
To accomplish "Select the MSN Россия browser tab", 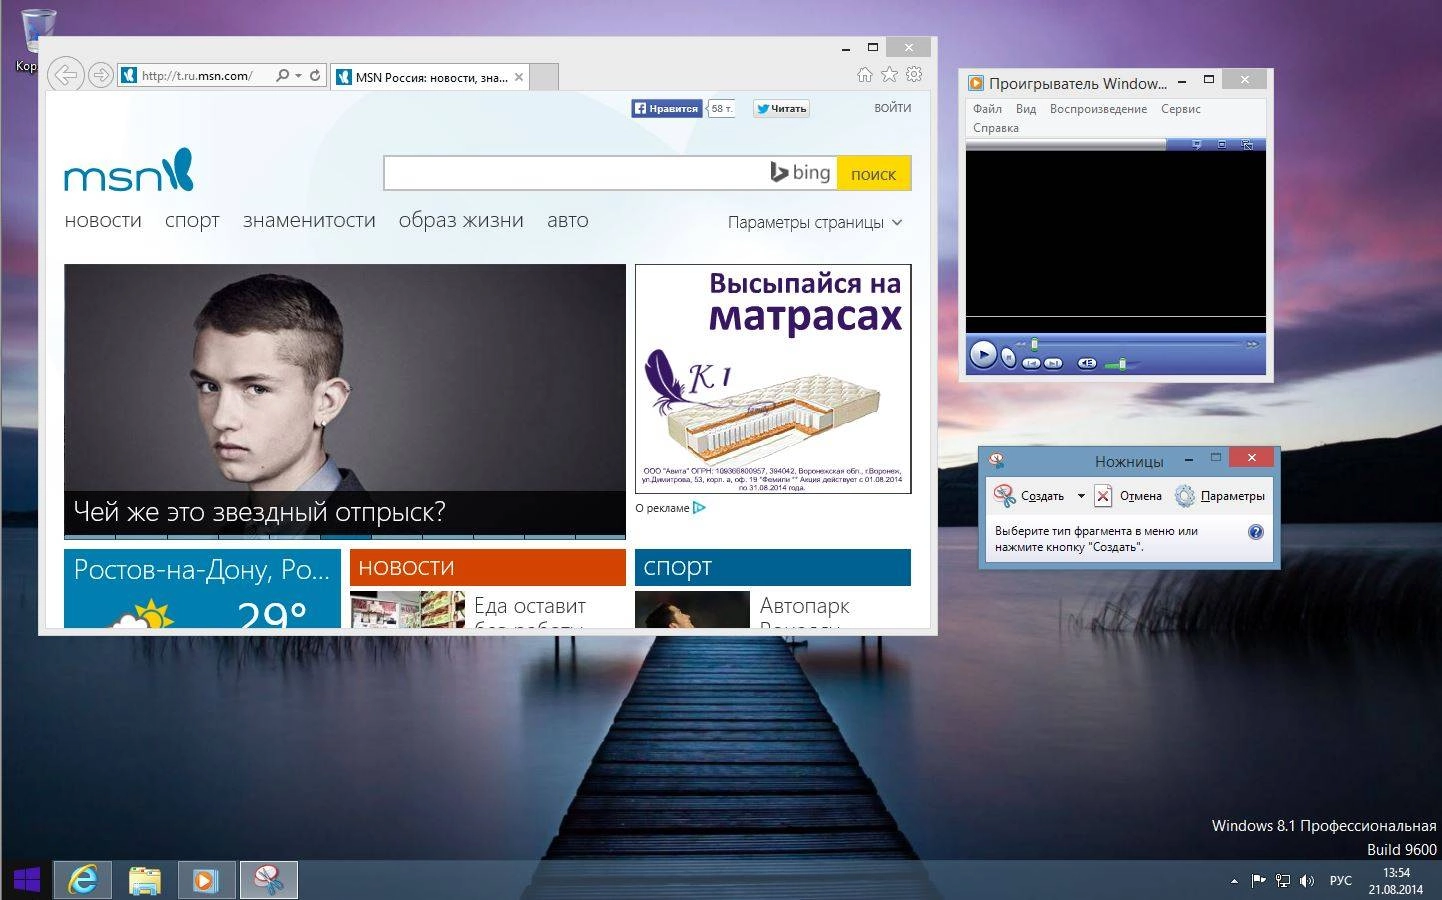I will click(430, 77).
